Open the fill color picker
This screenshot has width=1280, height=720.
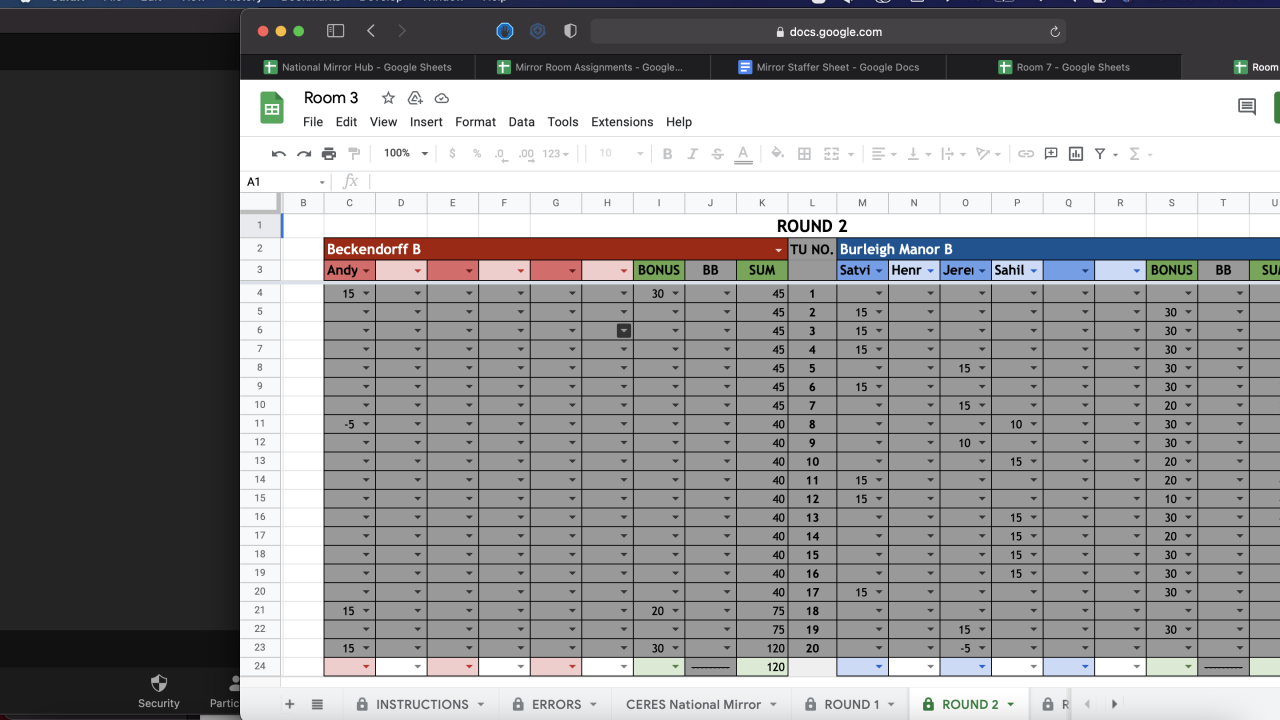click(x=778, y=154)
